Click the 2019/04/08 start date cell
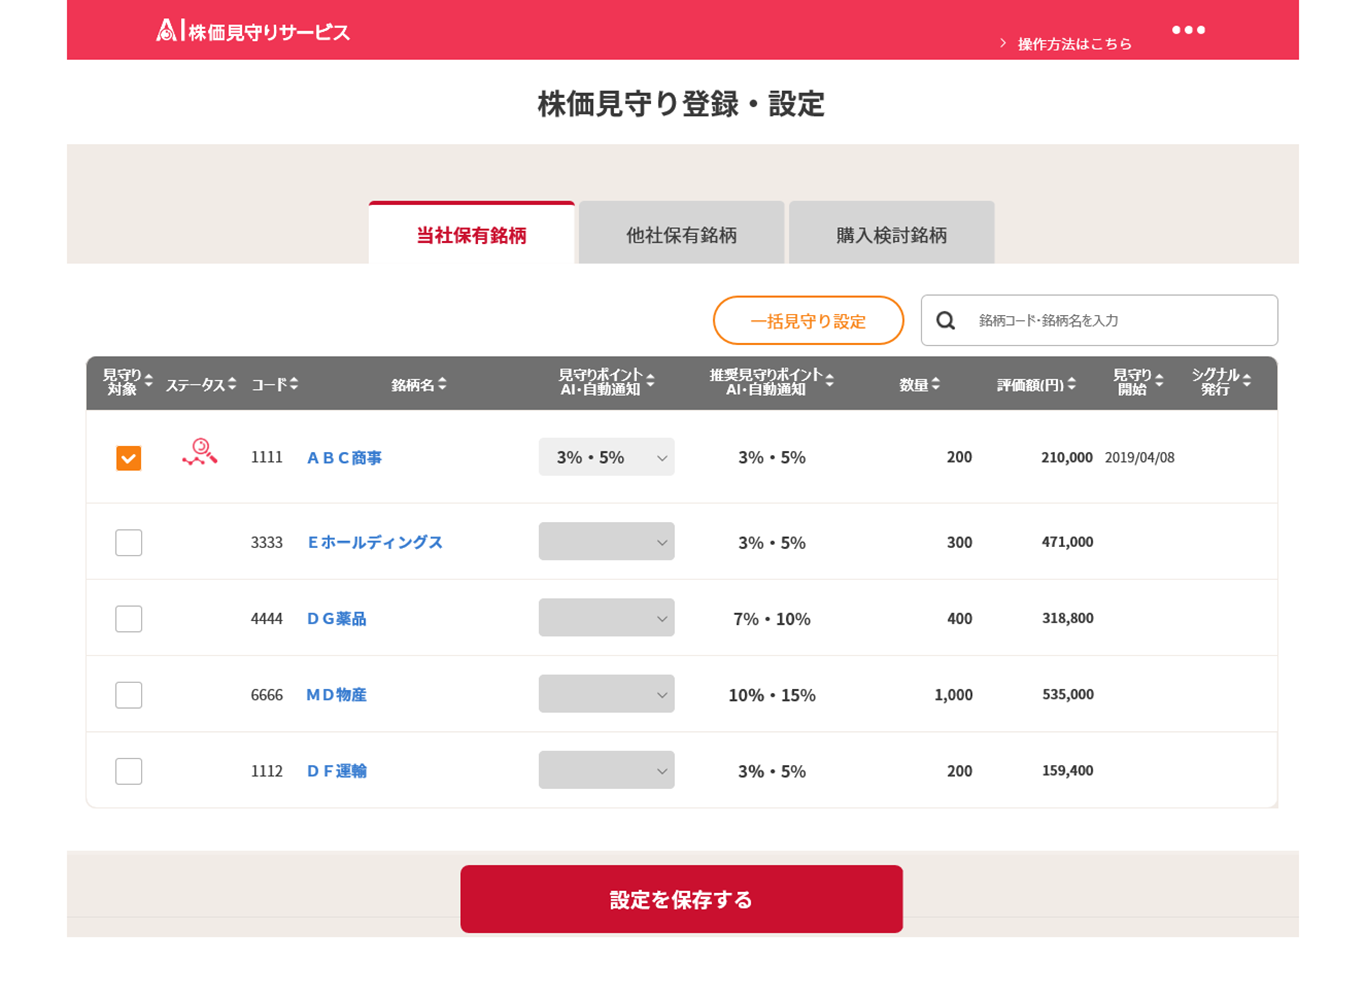Viewport: 1366px width, 1000px height. [x=1140, y=458]
